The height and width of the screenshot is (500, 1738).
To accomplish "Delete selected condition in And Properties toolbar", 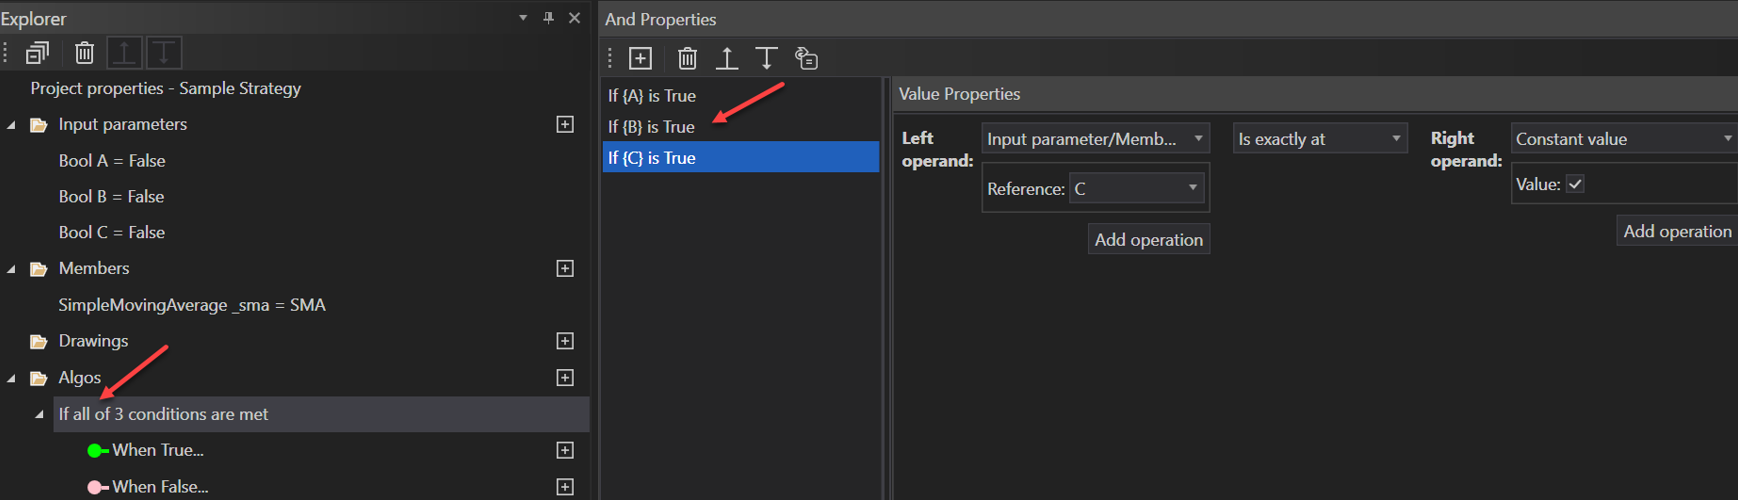I will pos(687,59).
